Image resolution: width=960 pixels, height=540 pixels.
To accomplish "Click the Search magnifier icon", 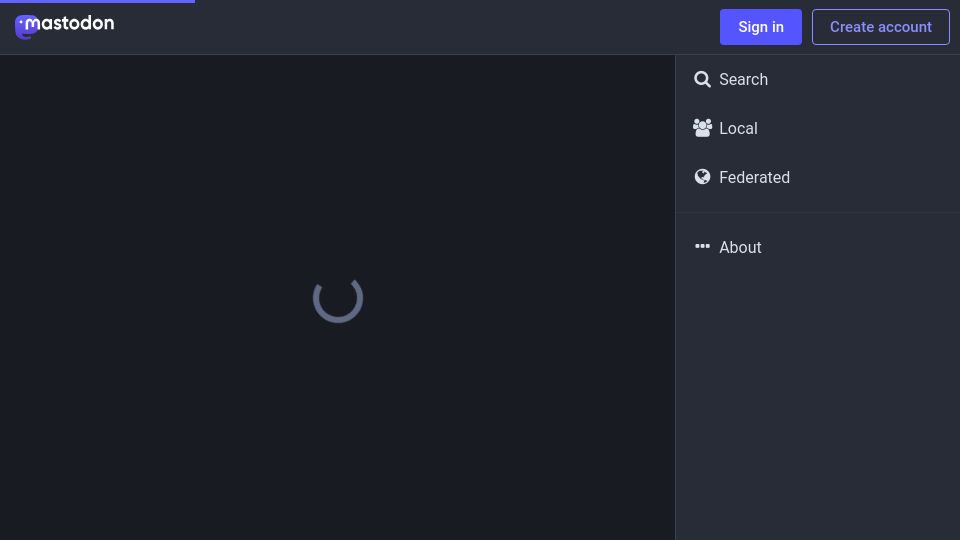I will click(702, 79).
